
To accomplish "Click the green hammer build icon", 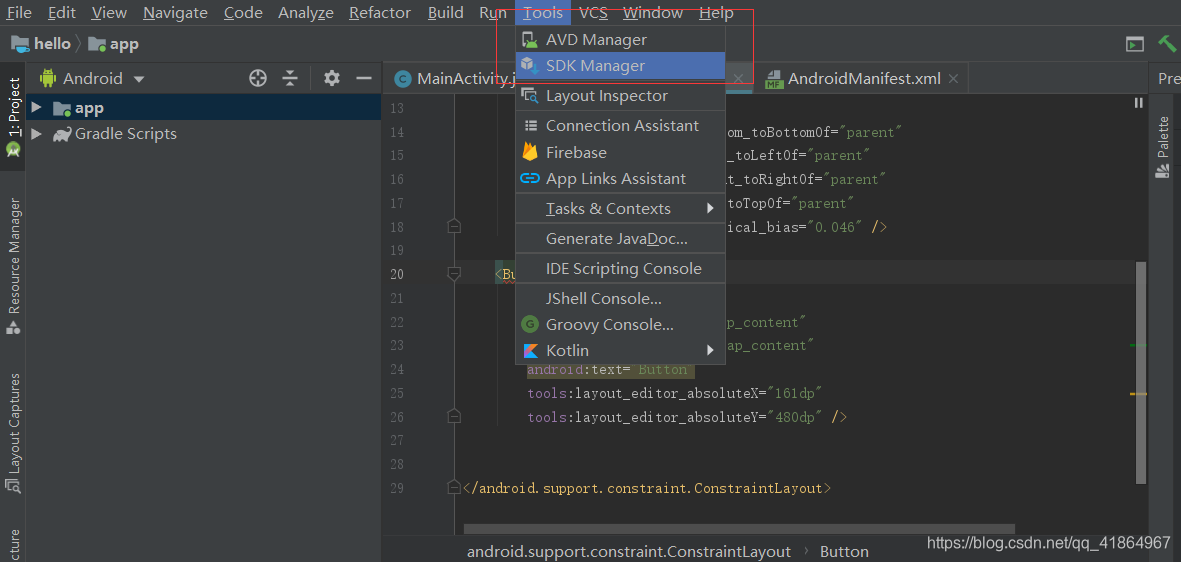I will tap(1167, 44).
